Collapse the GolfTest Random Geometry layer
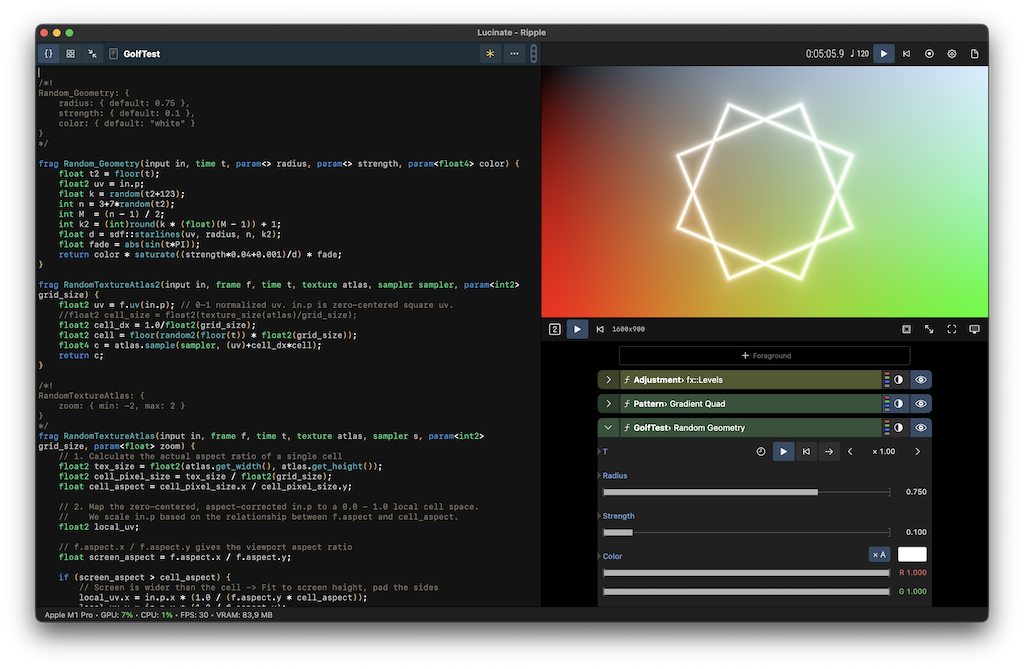This screenshot has height=669, width=1024. [x=609, y=428]
